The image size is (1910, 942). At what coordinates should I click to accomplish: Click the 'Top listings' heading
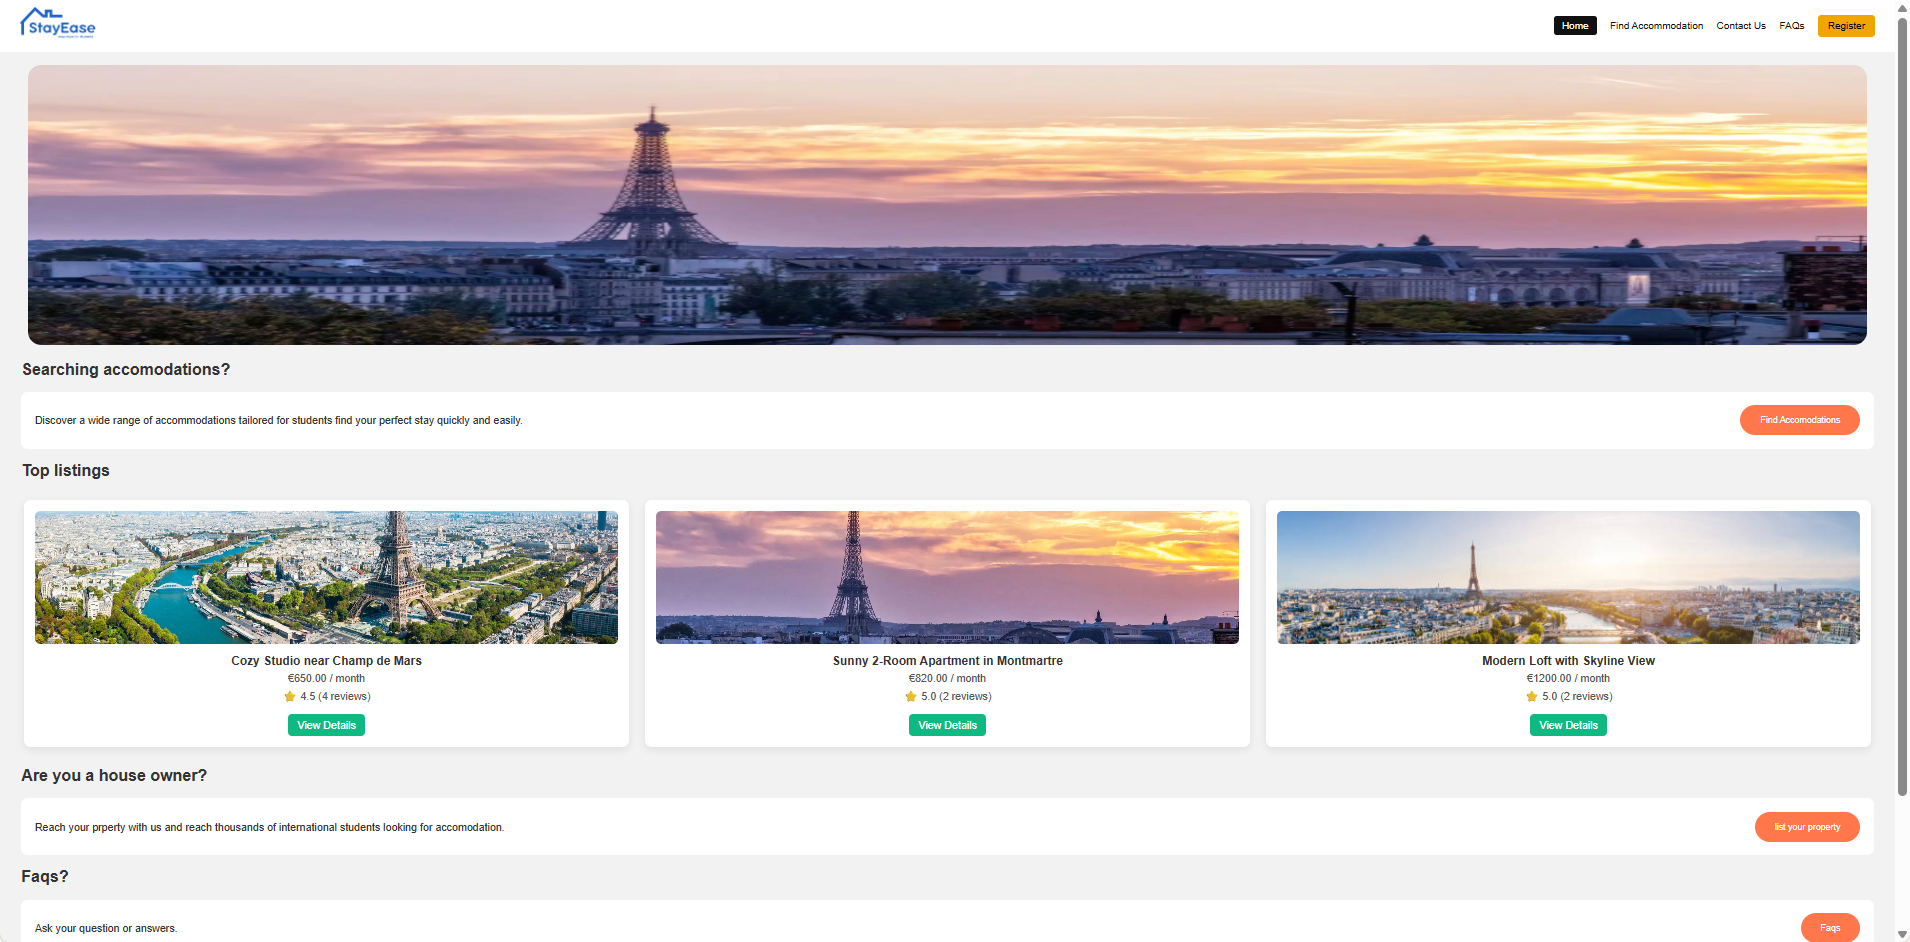click(66, 471)
